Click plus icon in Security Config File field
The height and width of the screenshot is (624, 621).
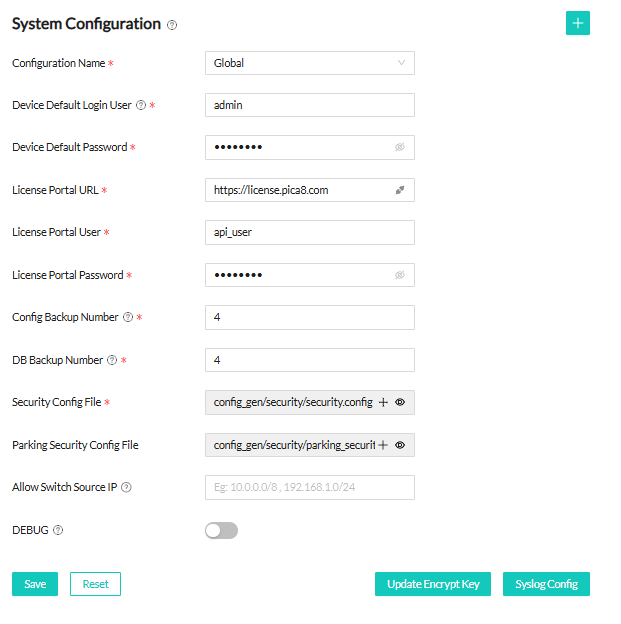[383, 402]
